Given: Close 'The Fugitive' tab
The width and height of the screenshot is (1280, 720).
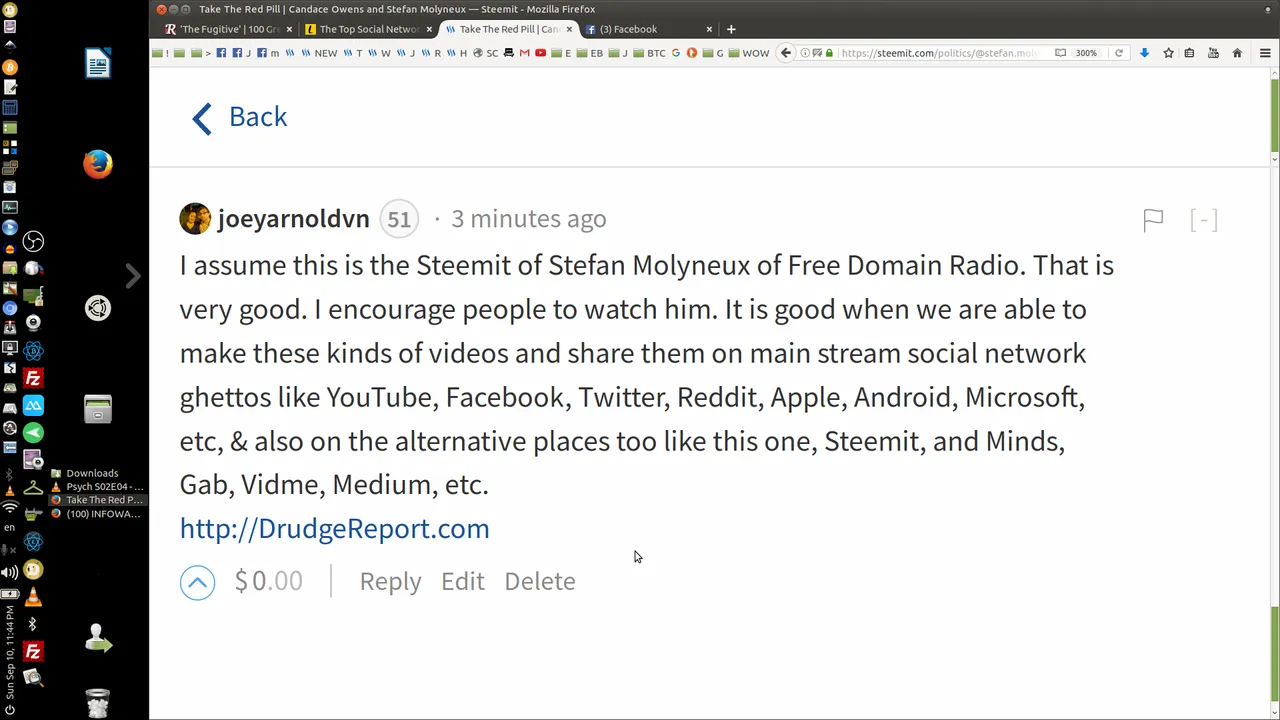Looking at the screenshot, I should [289, 29].
